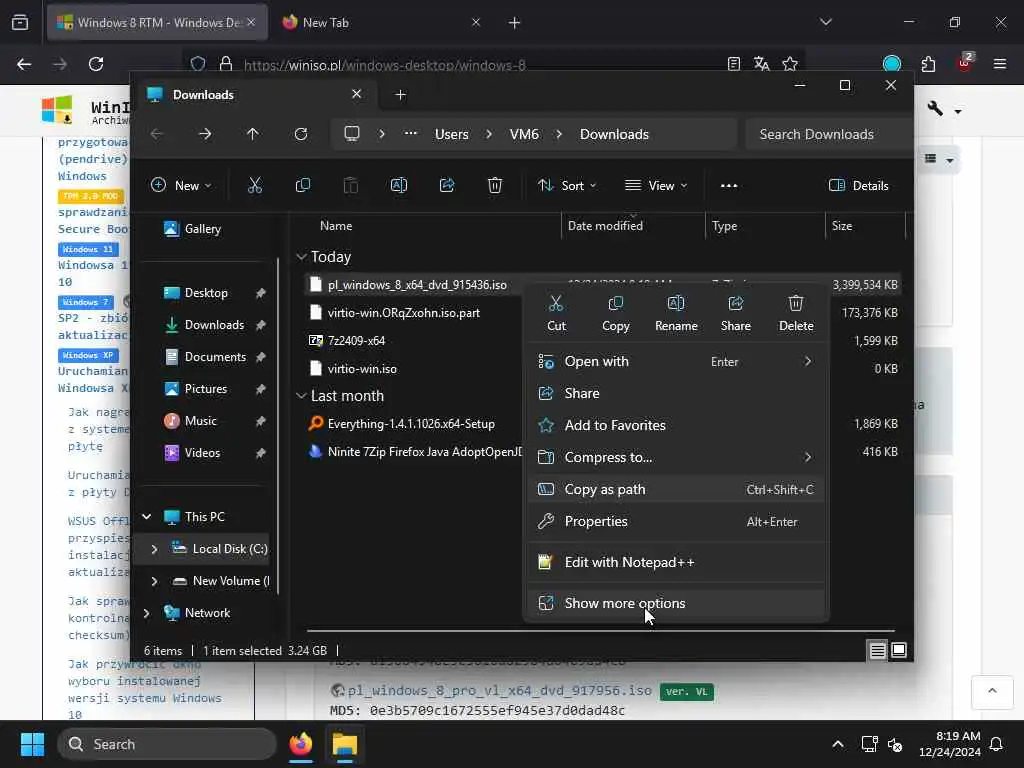Open the New item dropdown

click(x=181, y=185)
